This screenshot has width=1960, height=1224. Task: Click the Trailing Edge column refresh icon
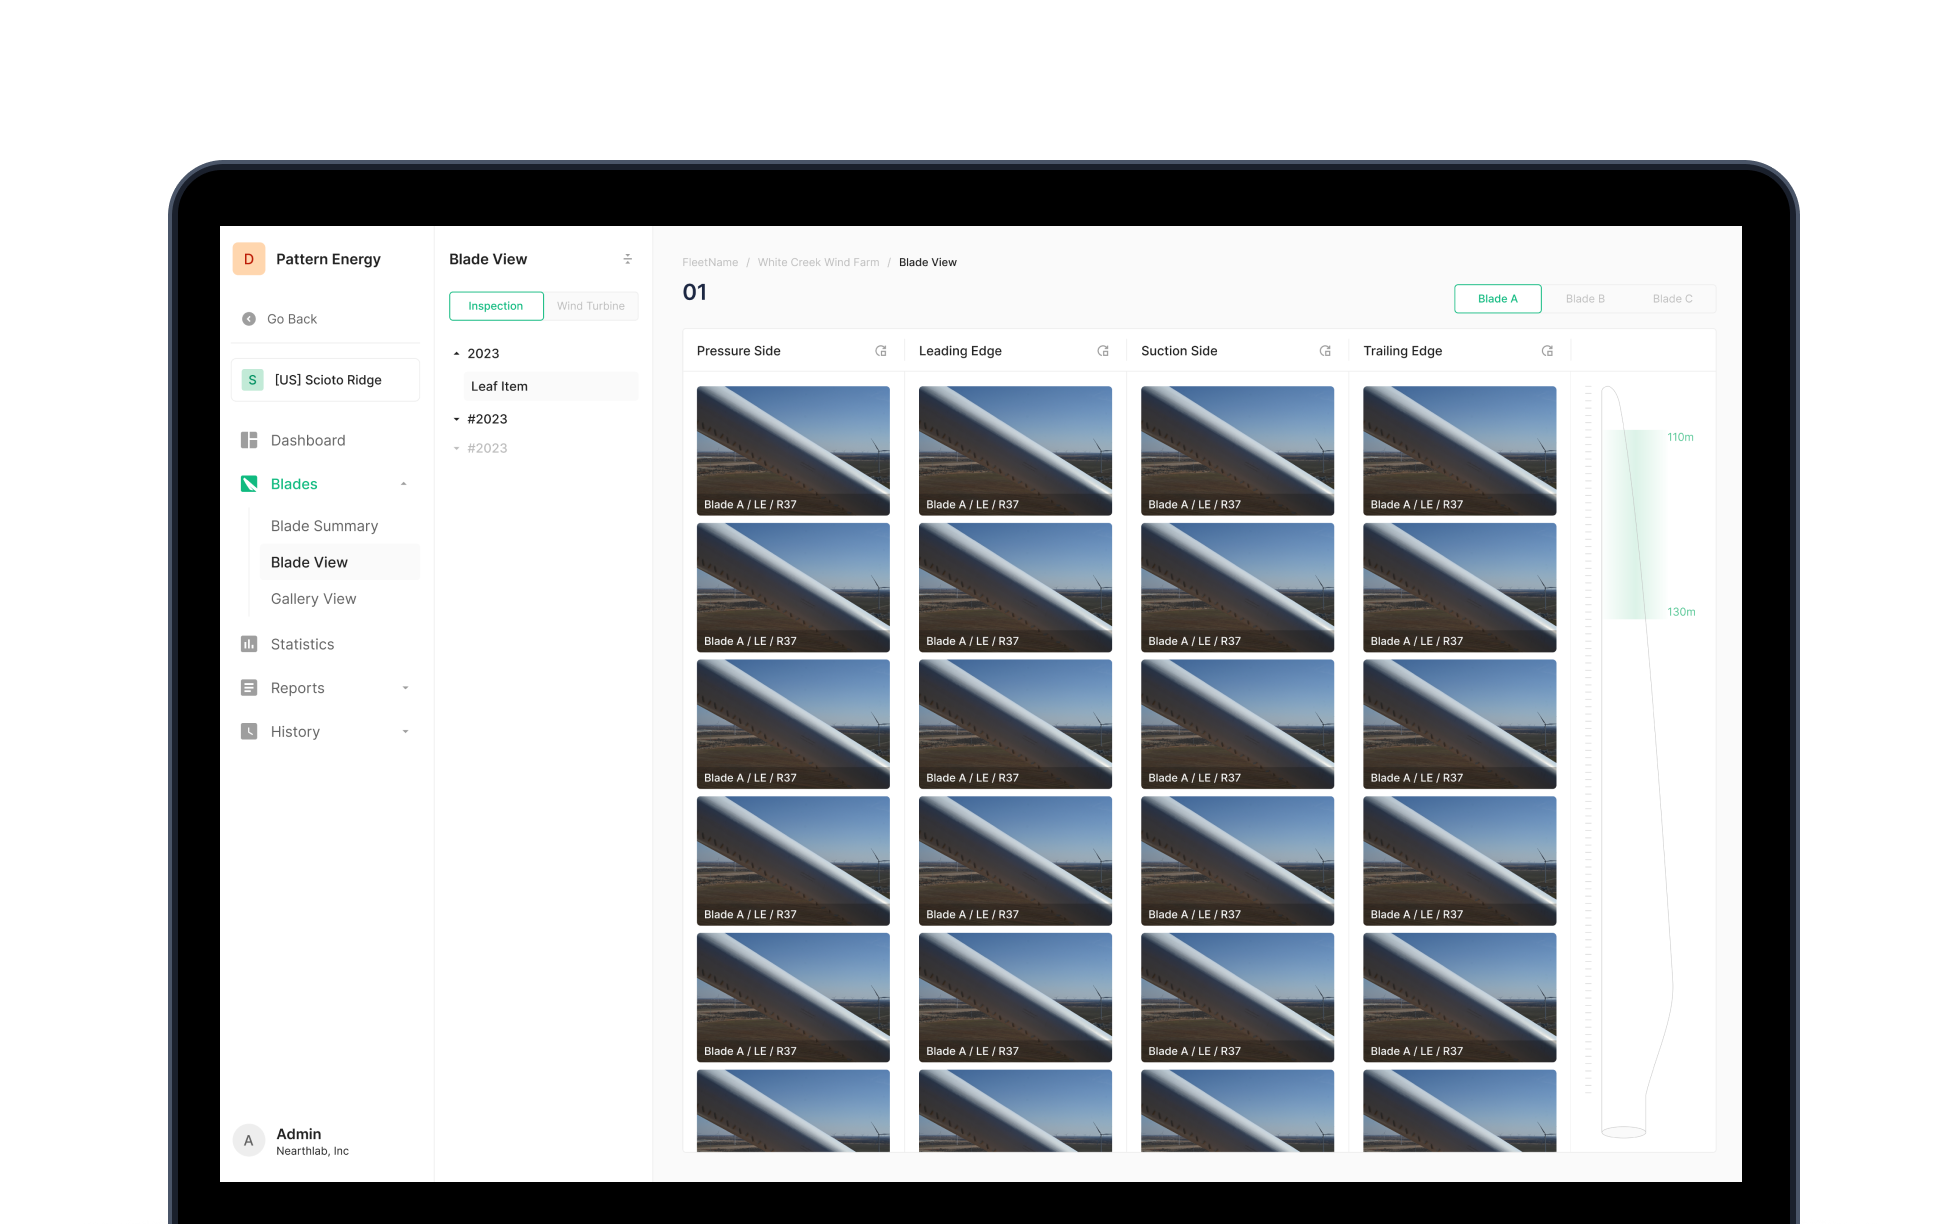pyautogui.click(x=1547, y=351)
